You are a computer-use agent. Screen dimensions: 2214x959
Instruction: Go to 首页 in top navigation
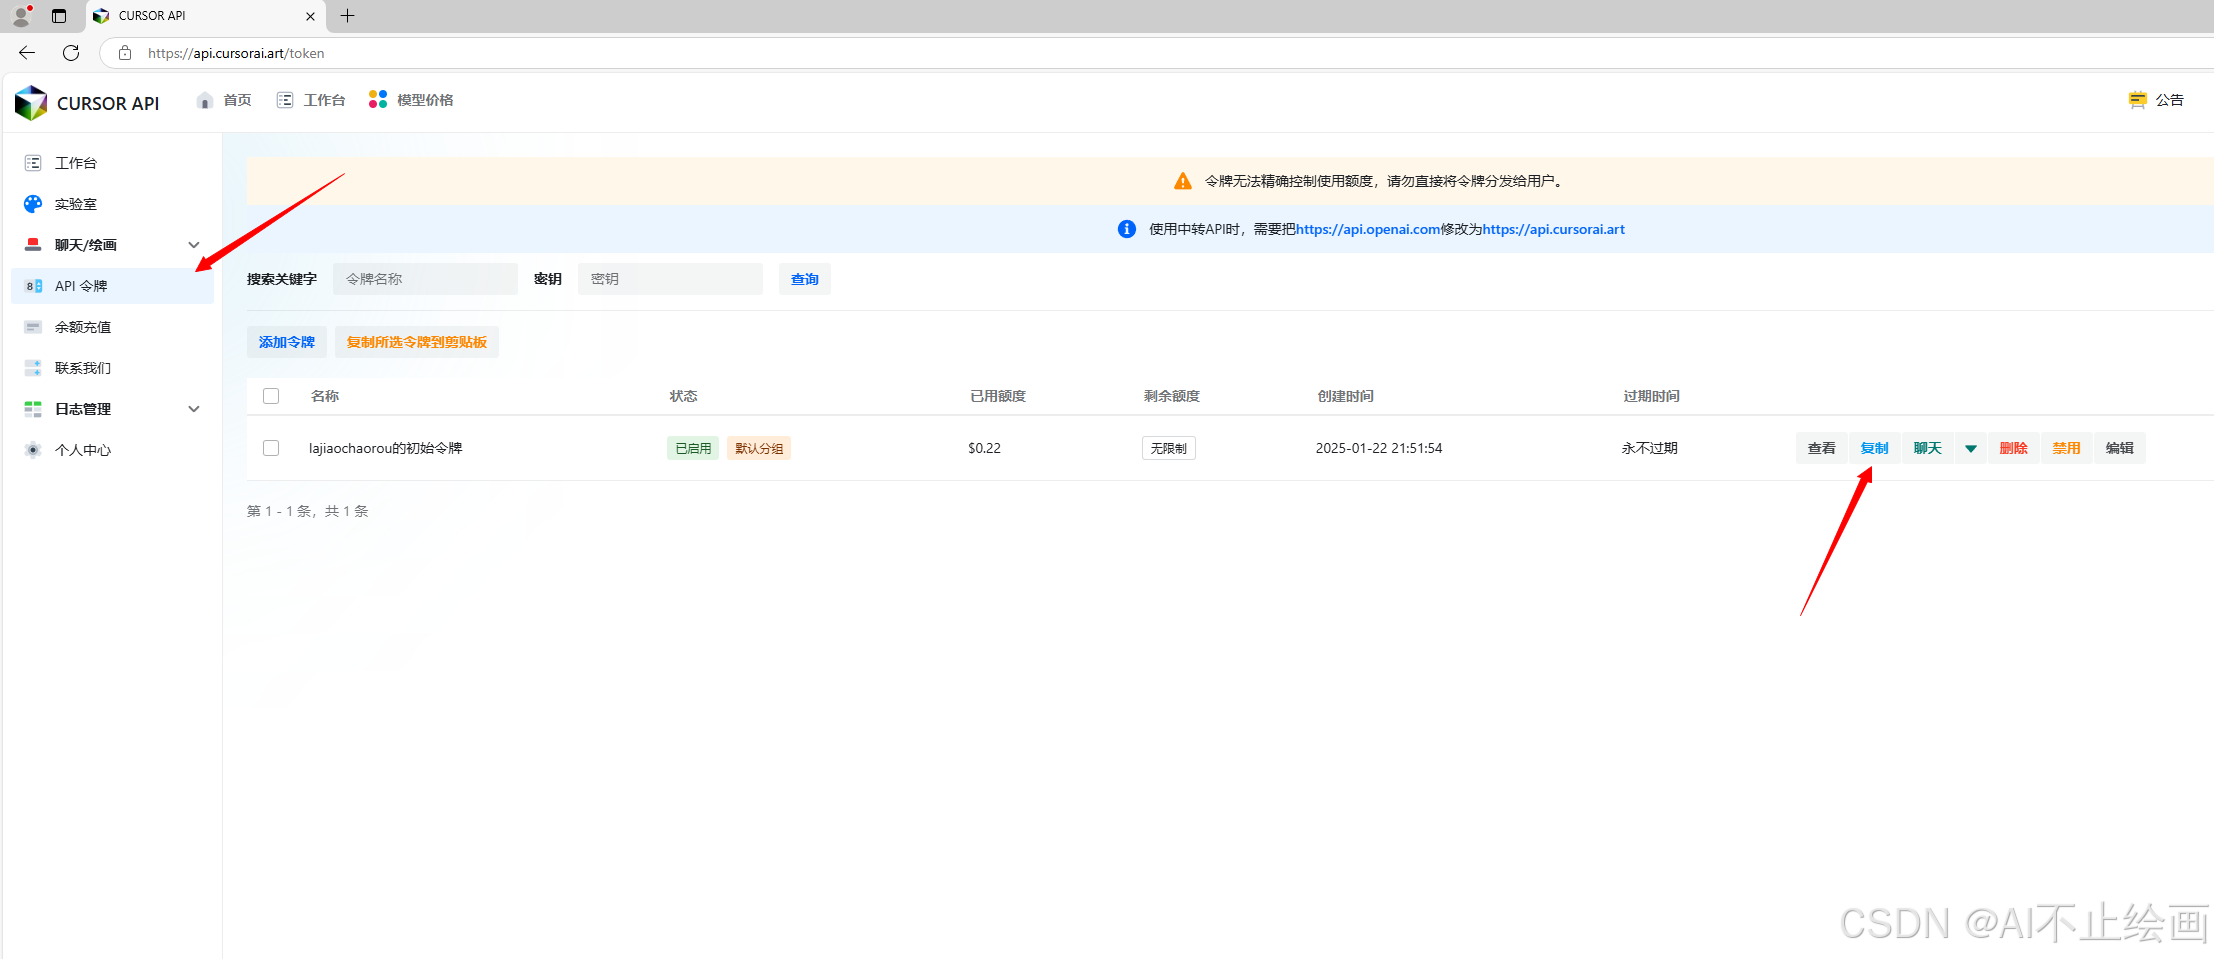pos(237,100)
